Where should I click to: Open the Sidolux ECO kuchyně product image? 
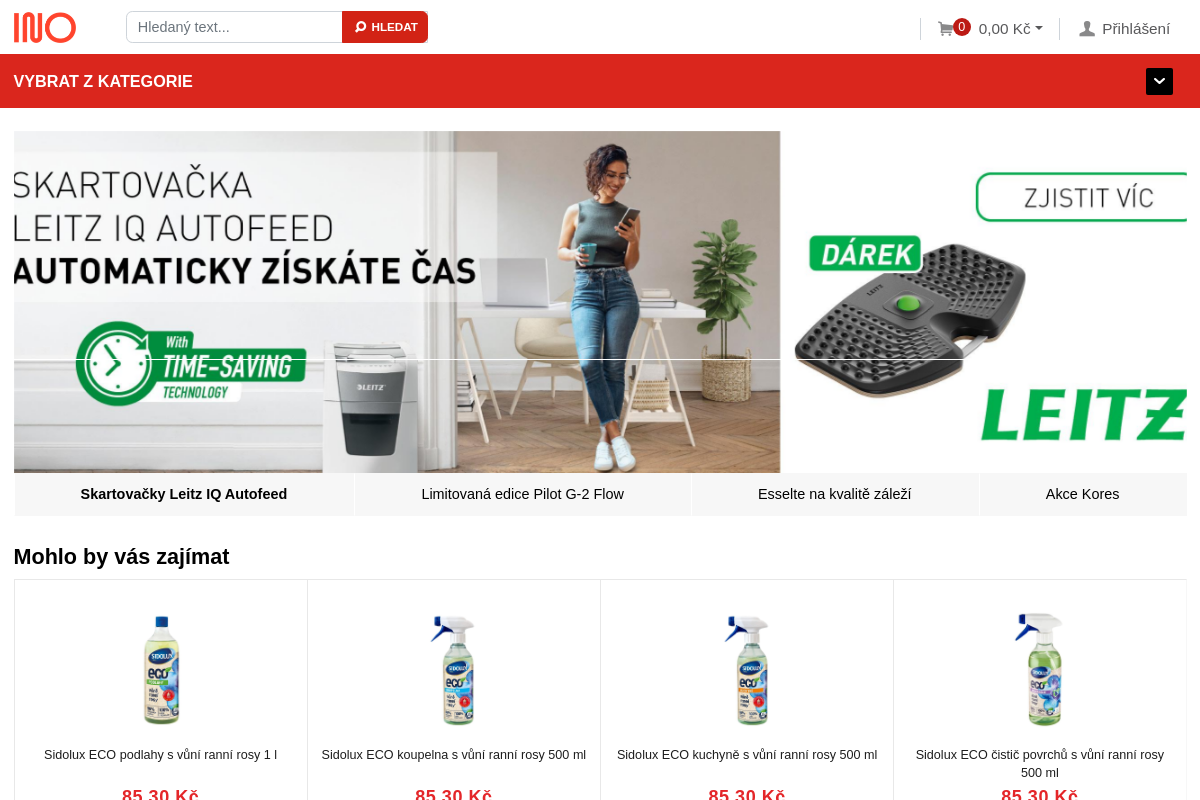coord(747,670)
